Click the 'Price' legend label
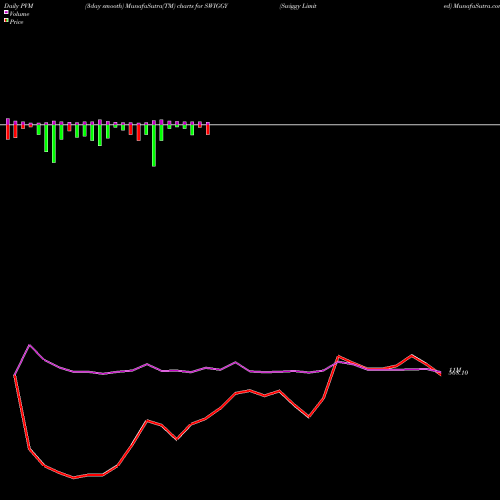500x500 pixels. click(16, 22)
